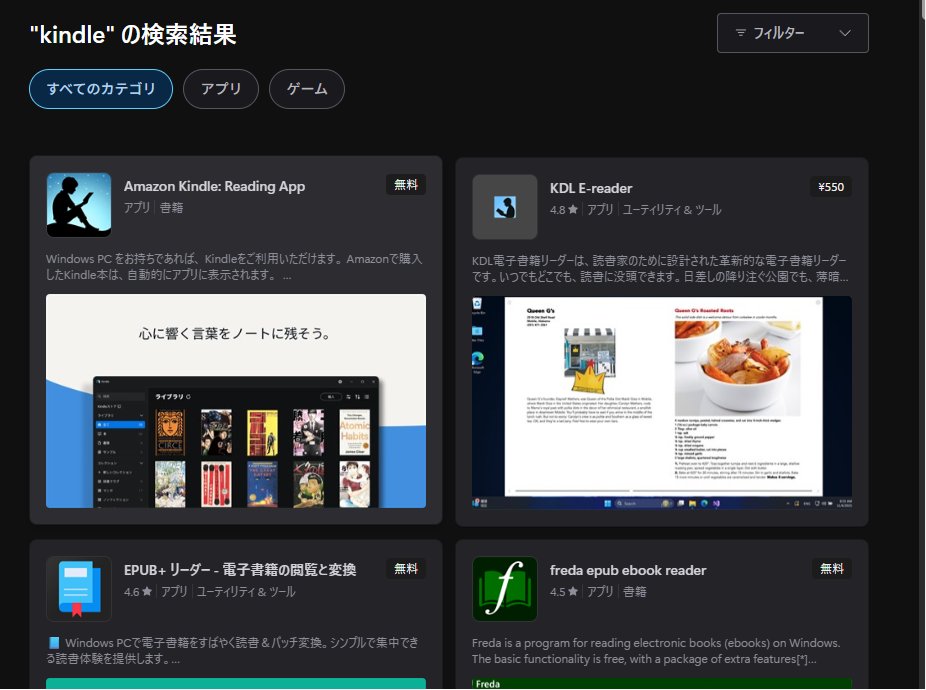This screenshot has height=690, width=926.
Task: Open the フィルター dropdown
Action: tap(792, 33)
